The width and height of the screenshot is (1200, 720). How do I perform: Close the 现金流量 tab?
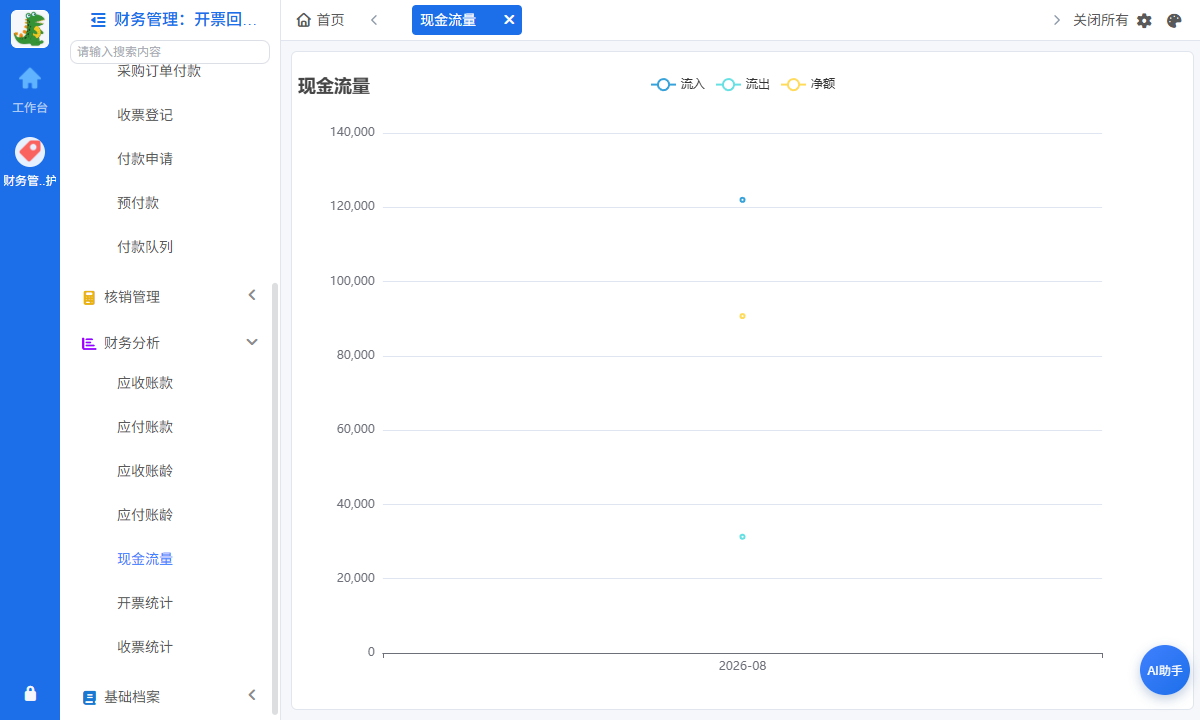[509, 20]
